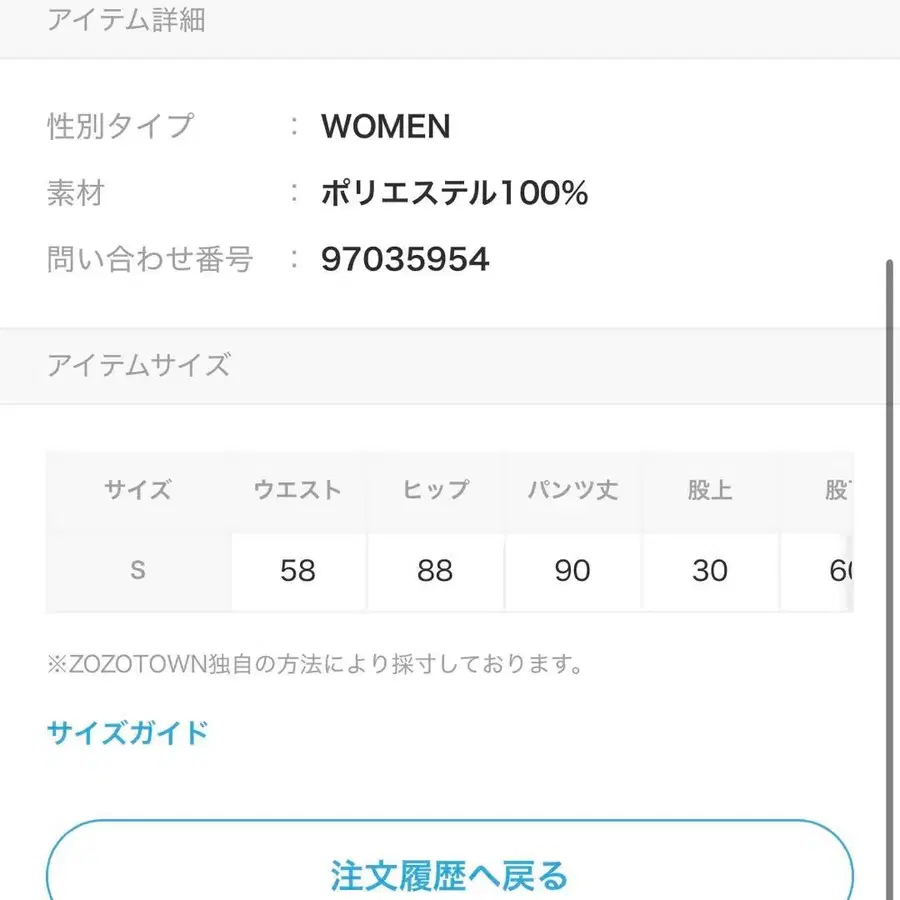
Task: Click the ヒップ column header
Action: [435, 490]
